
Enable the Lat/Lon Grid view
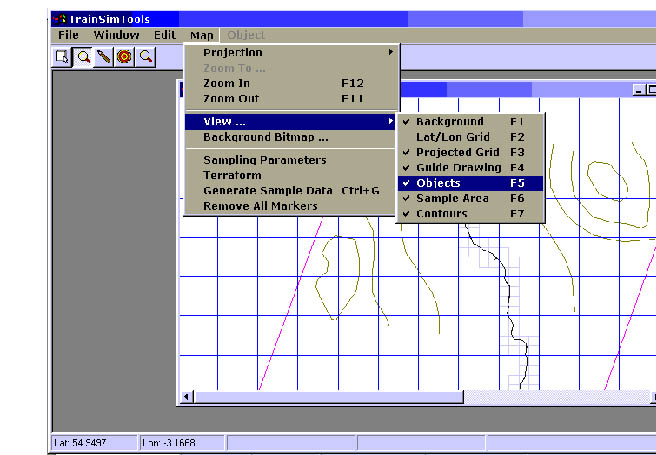471,137
